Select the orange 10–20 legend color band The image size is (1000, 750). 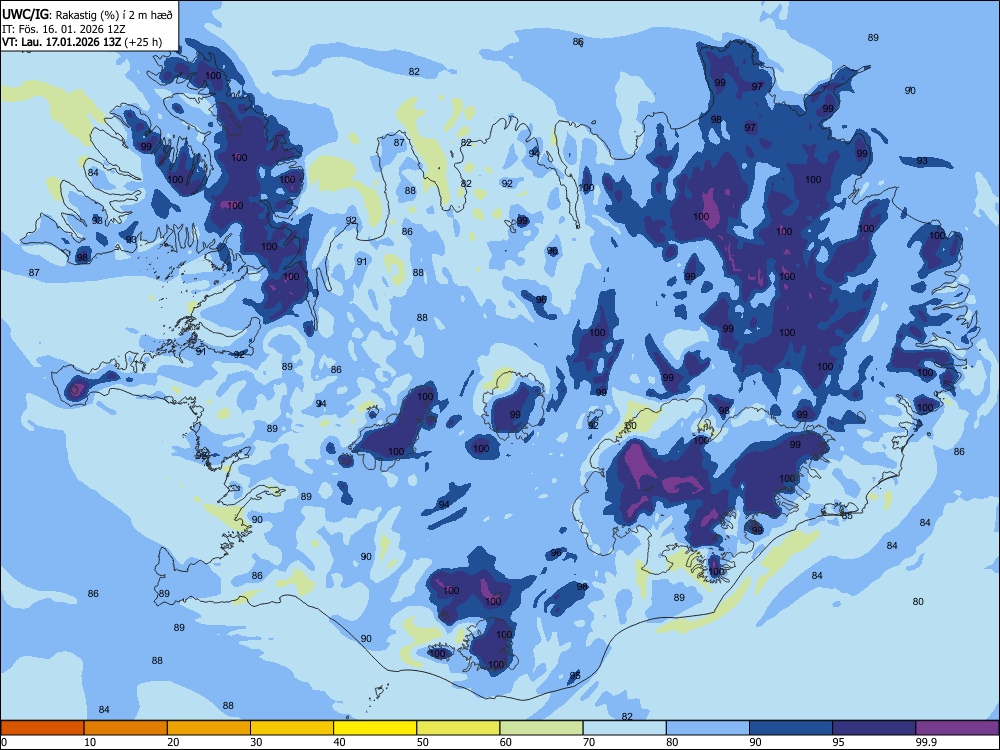coord(126,728)
